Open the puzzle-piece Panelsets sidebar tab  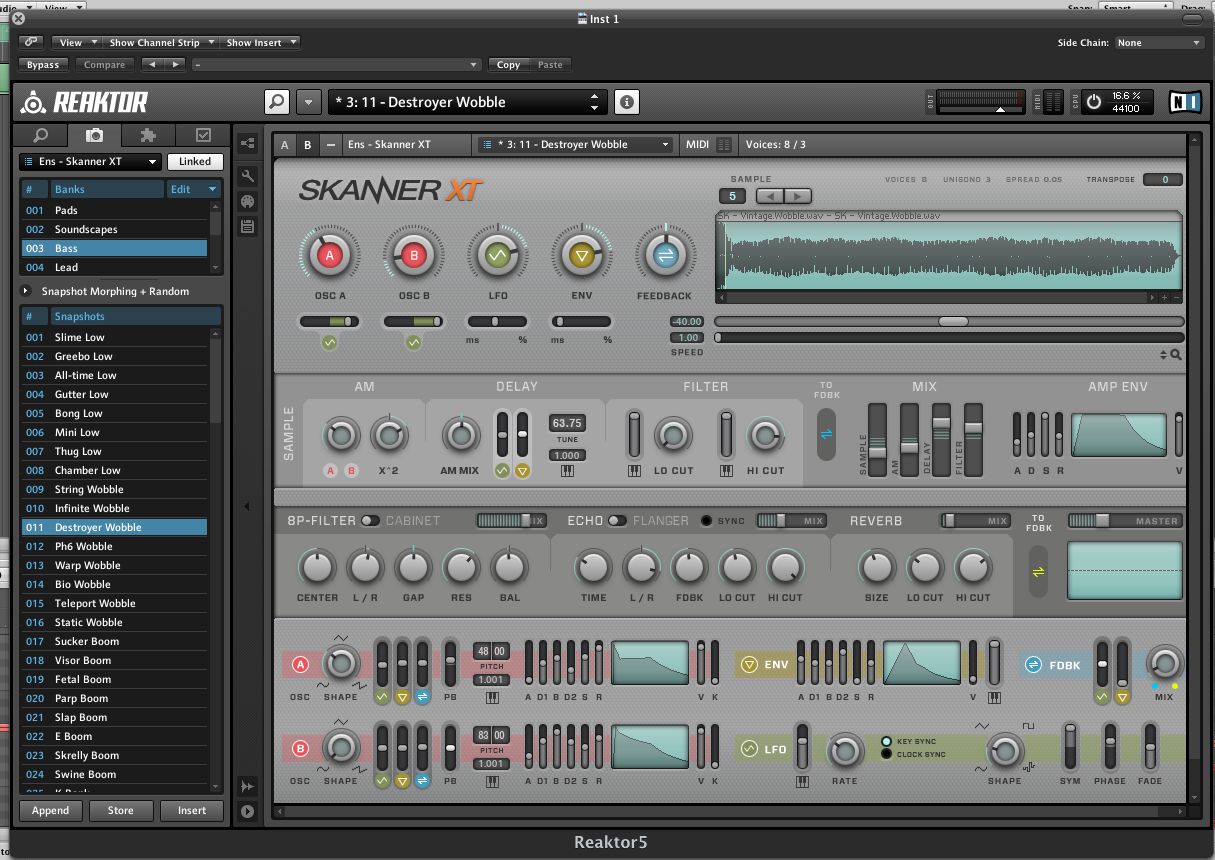coord(148,135)
